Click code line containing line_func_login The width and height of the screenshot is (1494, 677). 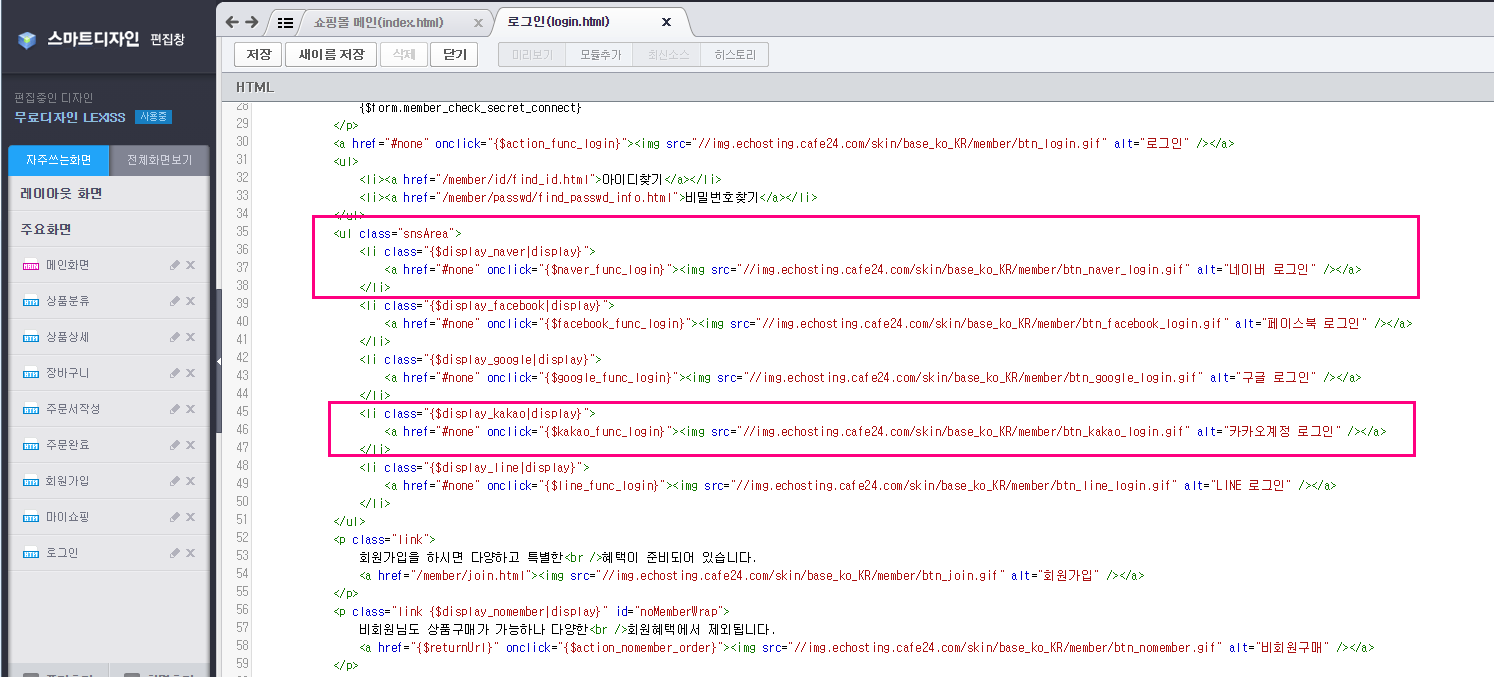(x=861, y=486)
